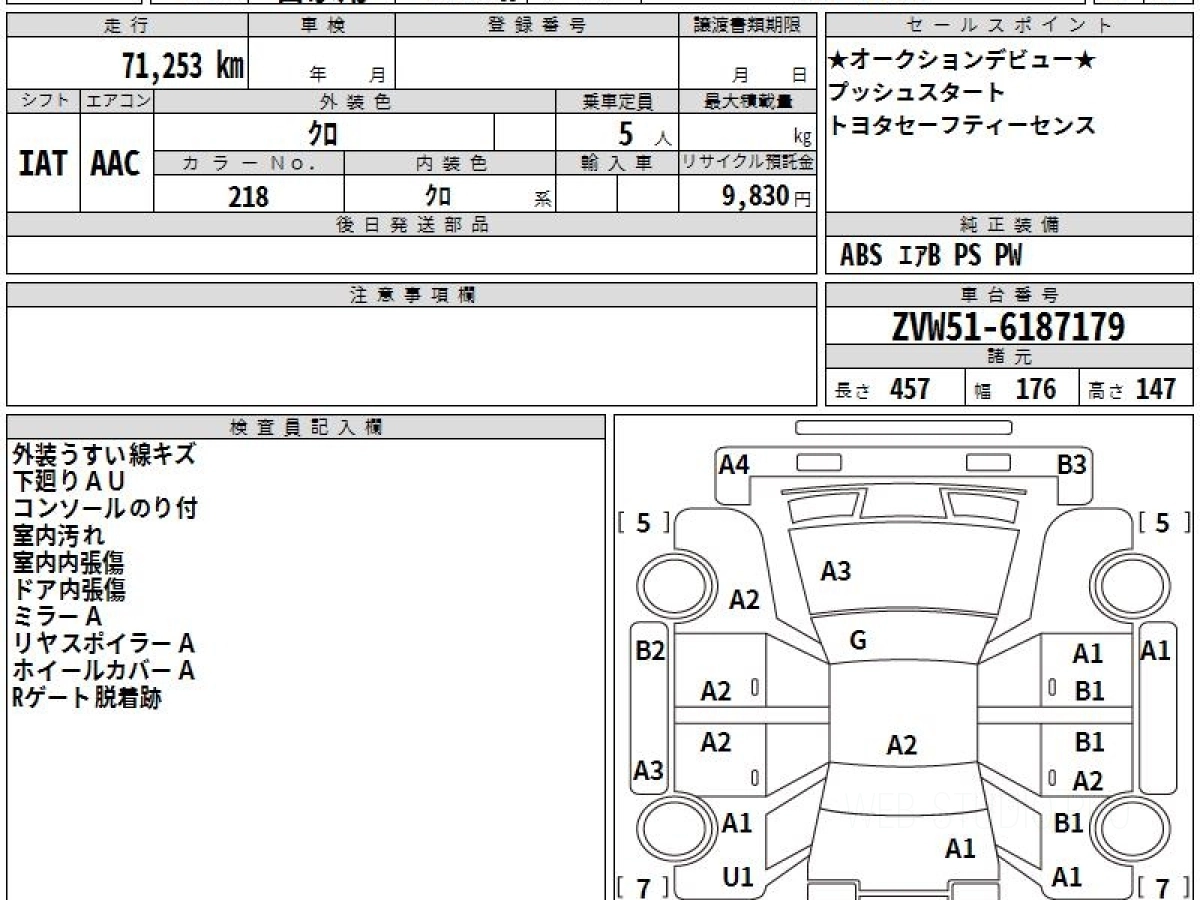Click the A4 mark on the car diagram
The image size is (1200, 900).
[x=734, y=464]
